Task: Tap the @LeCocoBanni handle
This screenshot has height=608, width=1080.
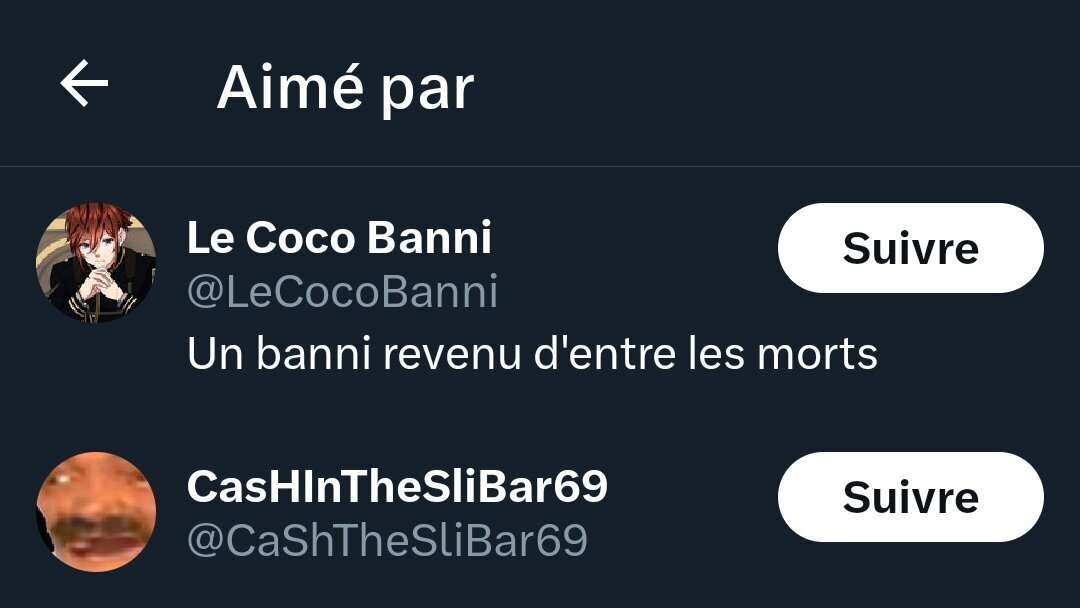Action: pos(342,292)
